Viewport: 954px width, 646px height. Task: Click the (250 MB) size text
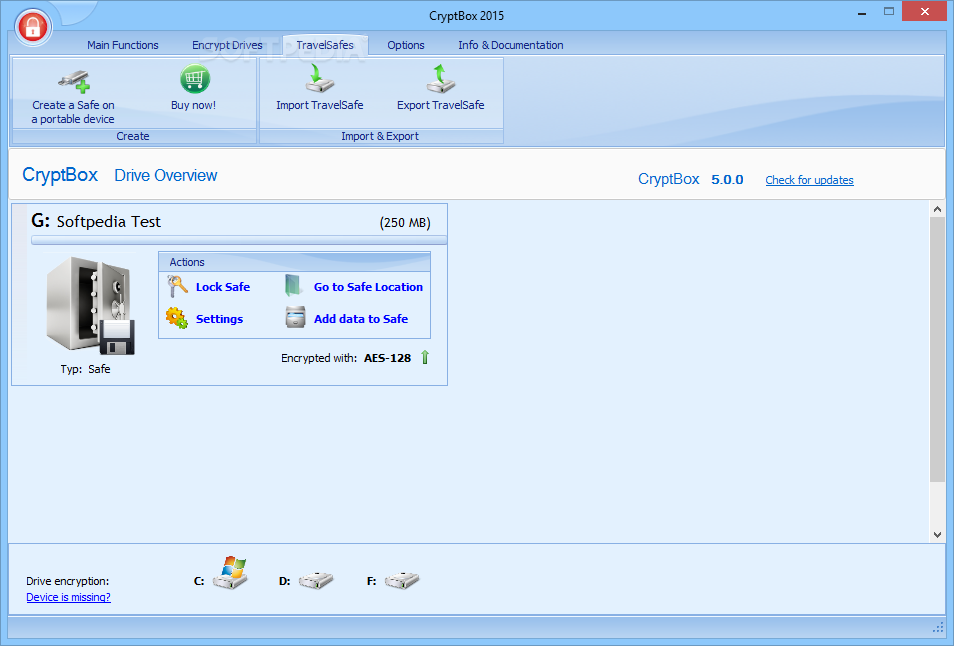coord(405,223)
